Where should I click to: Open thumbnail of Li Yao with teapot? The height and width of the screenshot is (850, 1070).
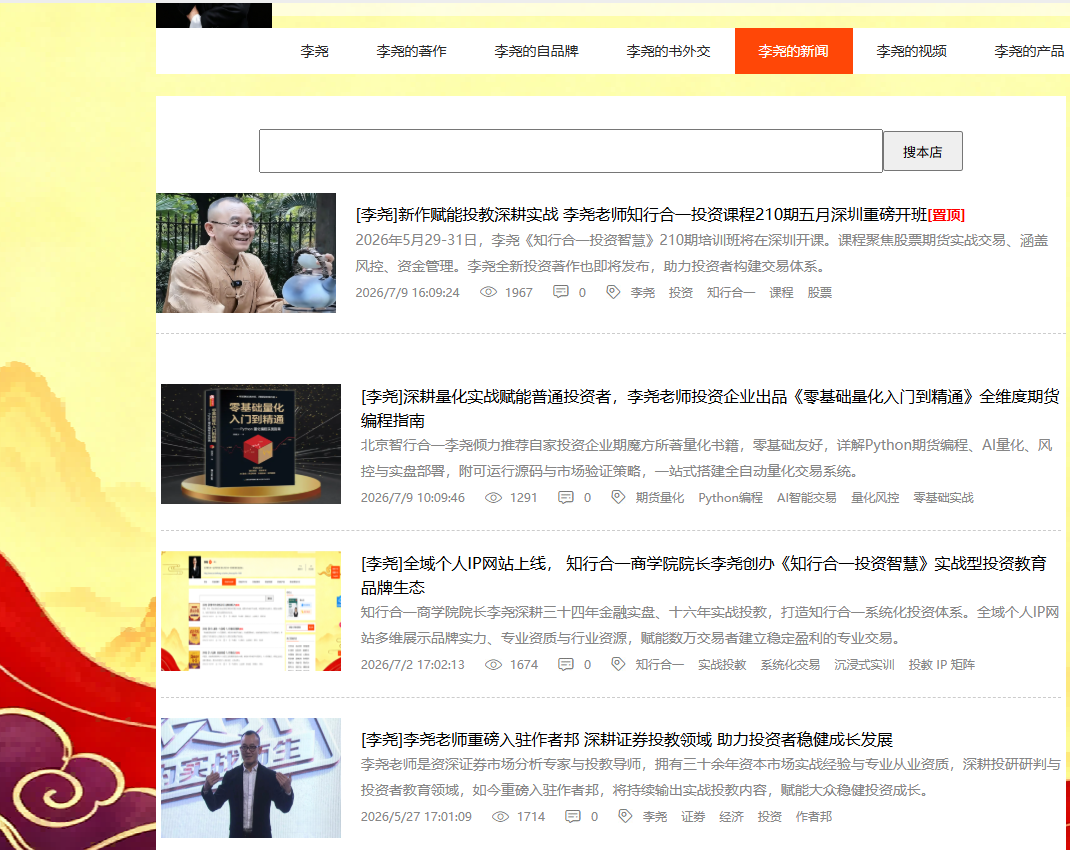[x=246, y=253]
